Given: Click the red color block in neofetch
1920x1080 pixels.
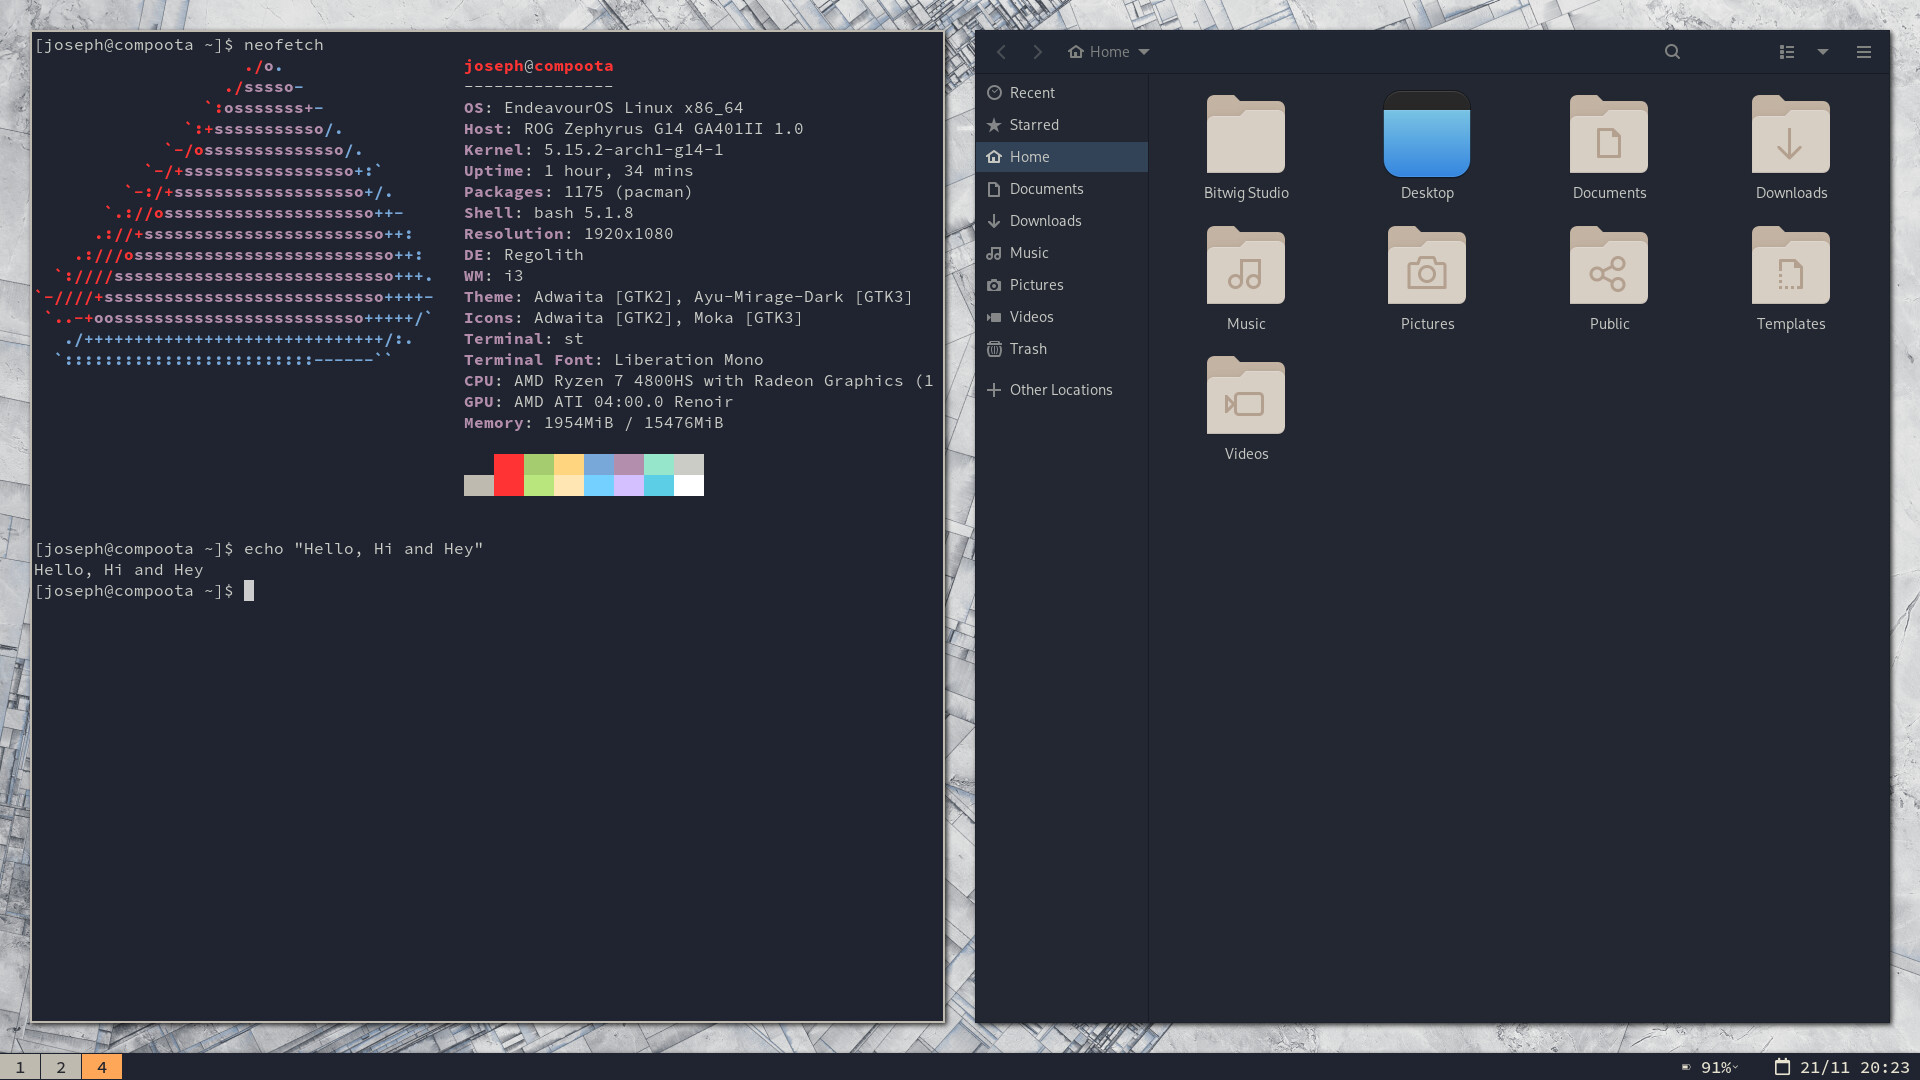Looking at the screenshot, I should click(x=509, y=475).
